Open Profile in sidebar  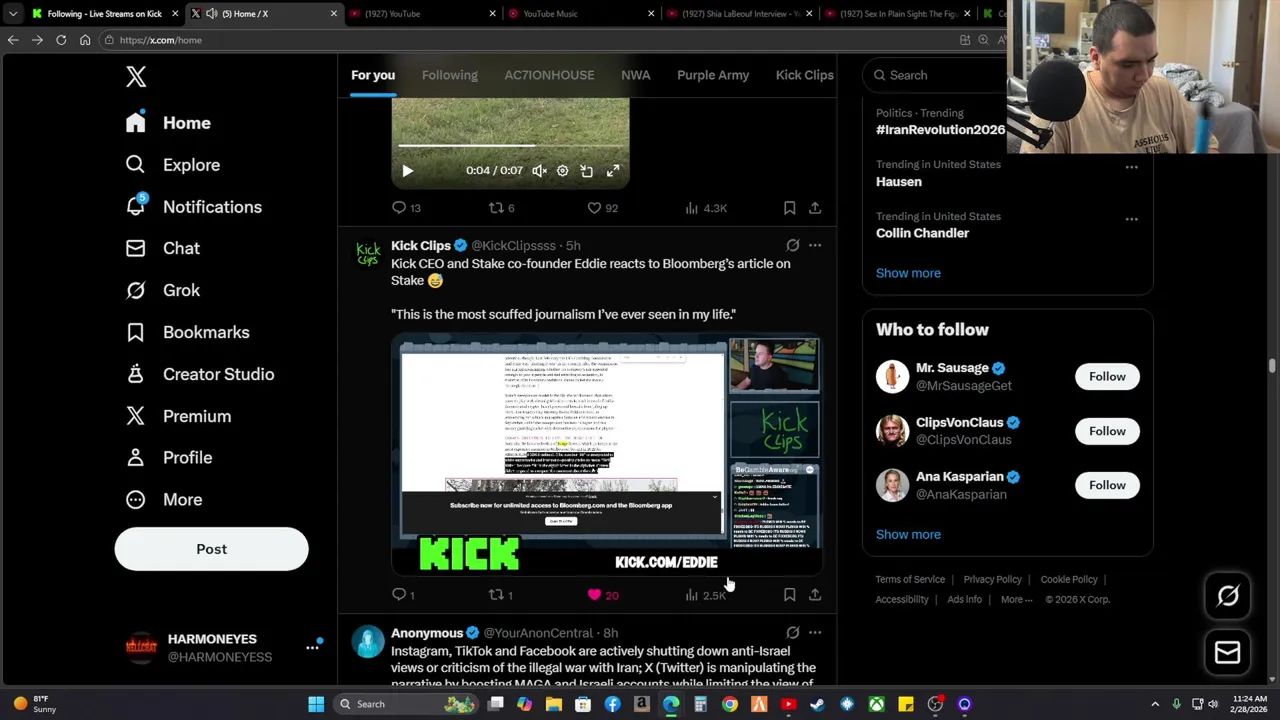(x=169, y=457)
